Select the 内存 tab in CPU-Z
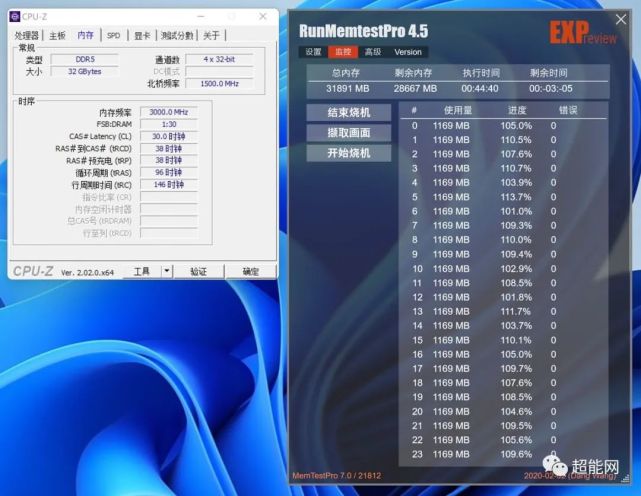The width and height of the screenshot is (641, 496). click(x=85, y=36)
